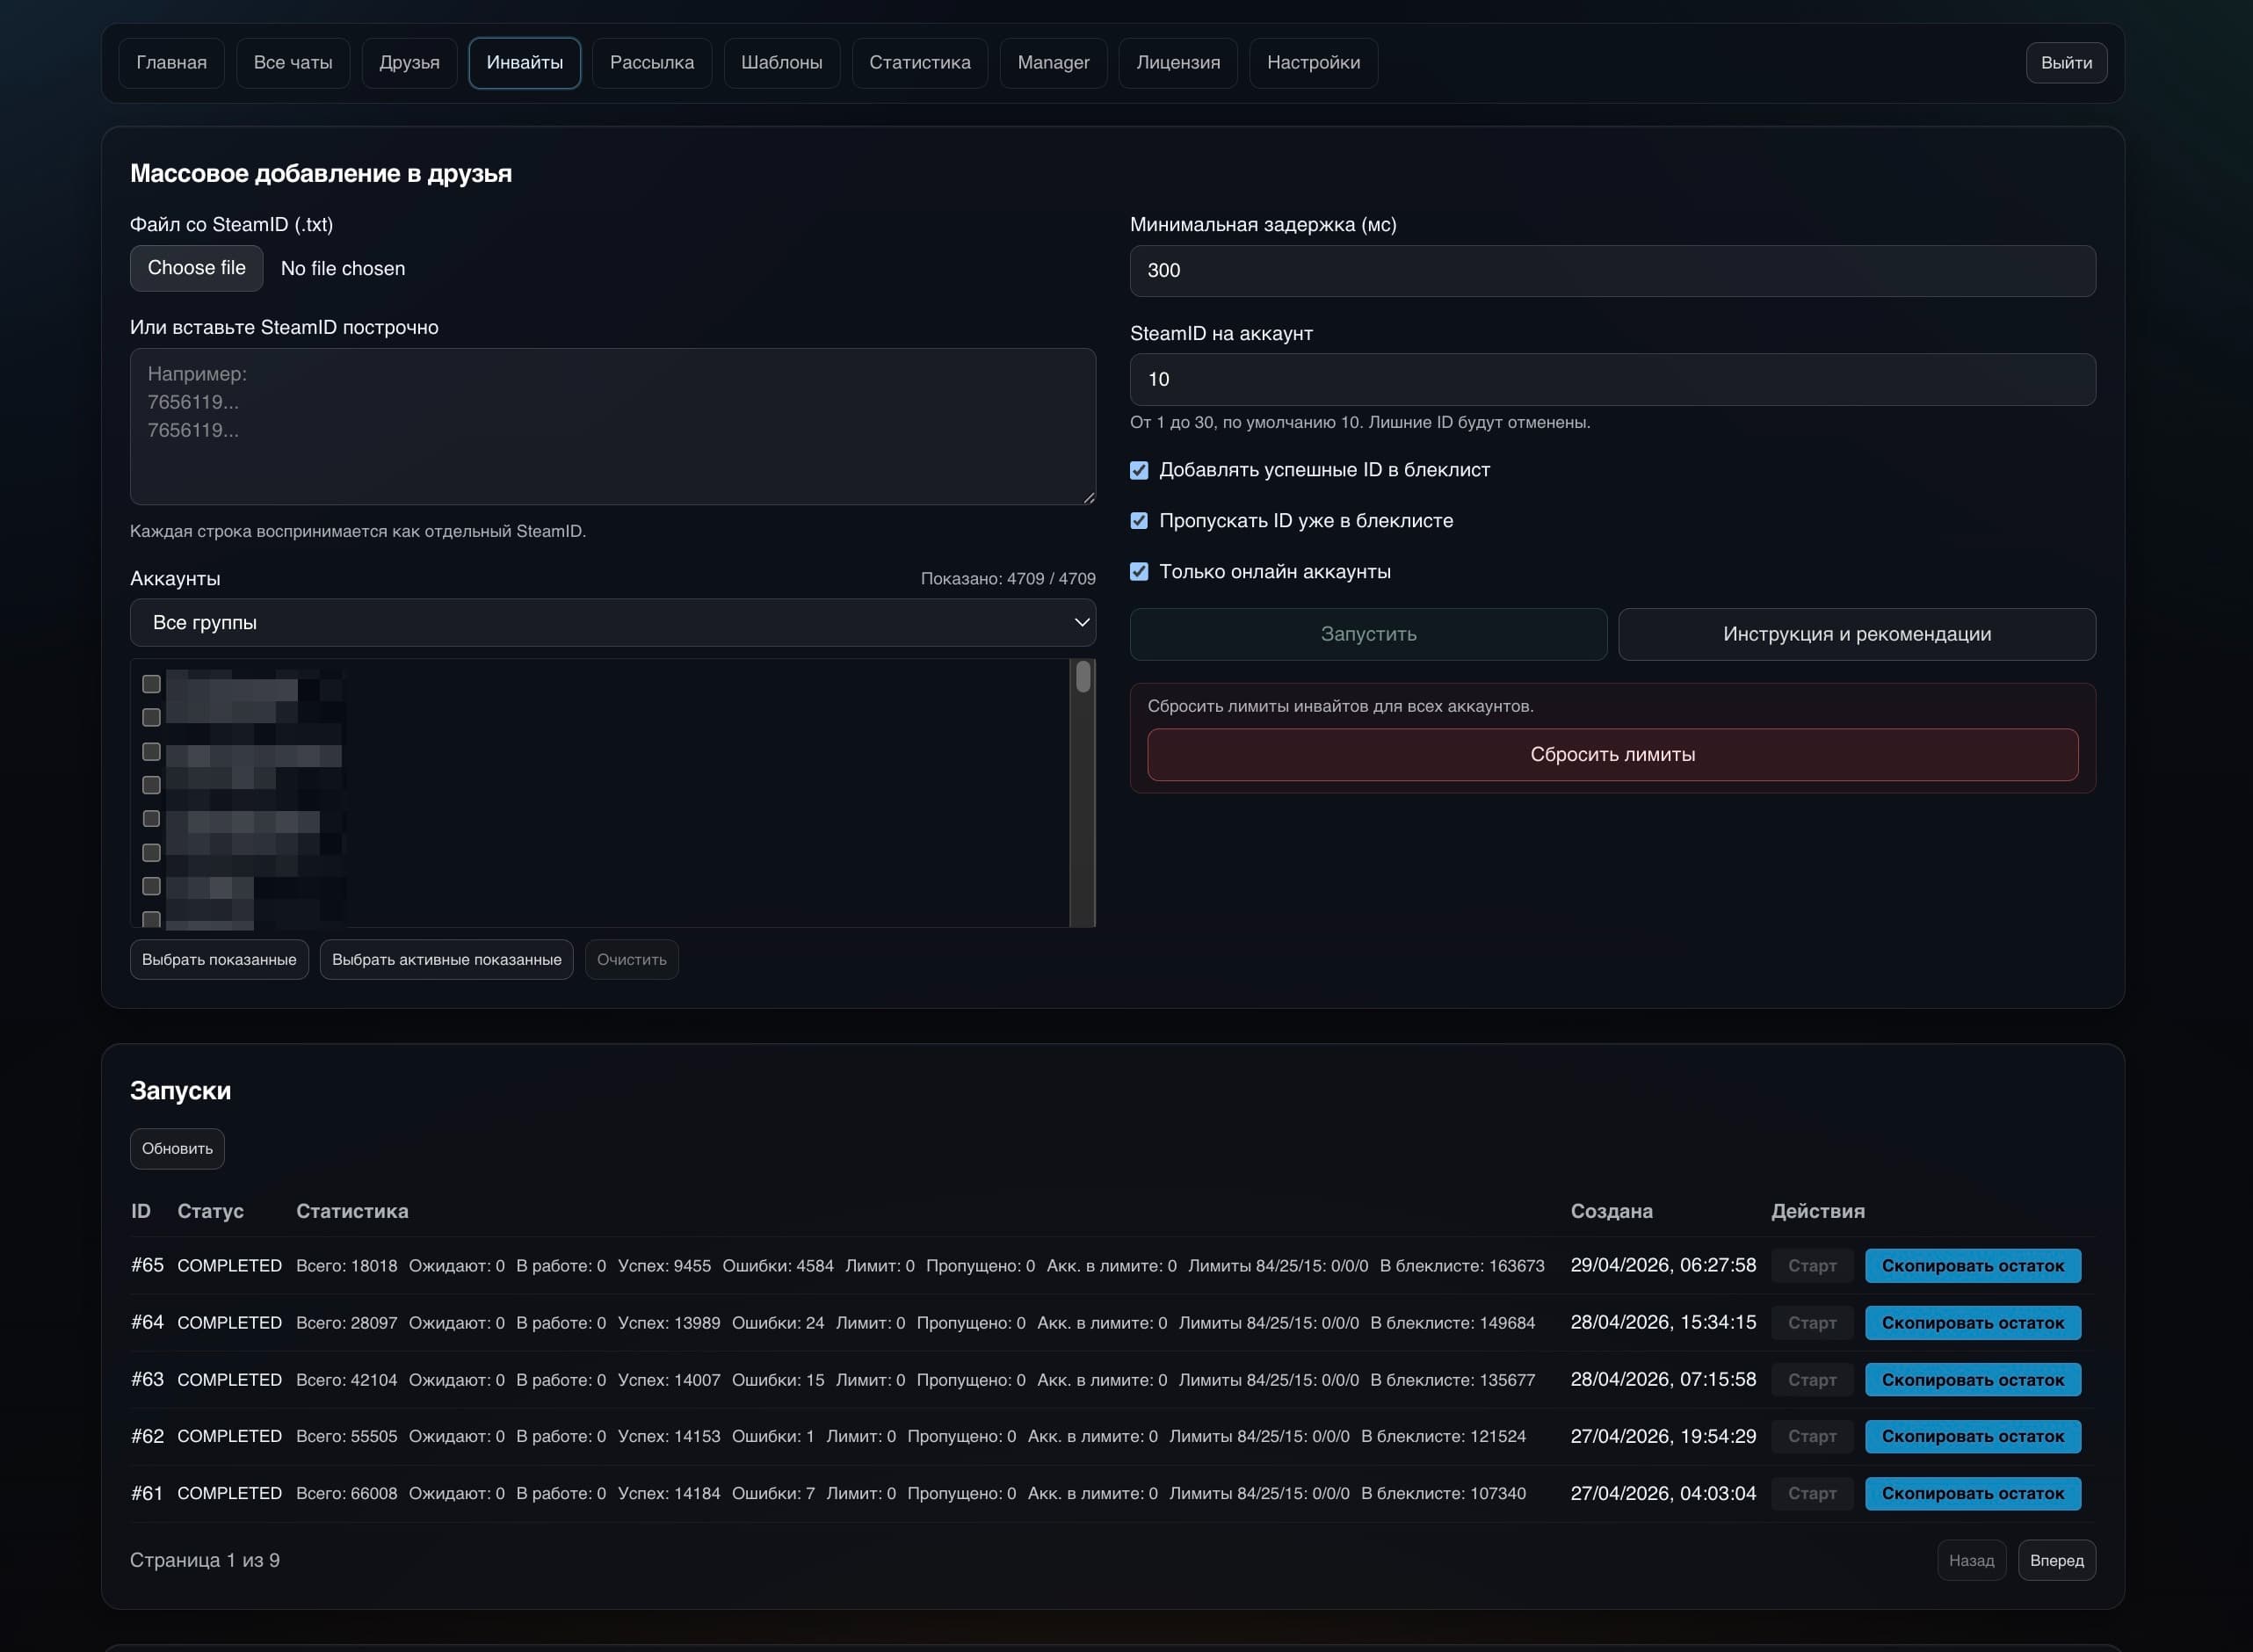
Task: Open the Друзья tab
Action: pyautogui.click(x=409, y=63)
